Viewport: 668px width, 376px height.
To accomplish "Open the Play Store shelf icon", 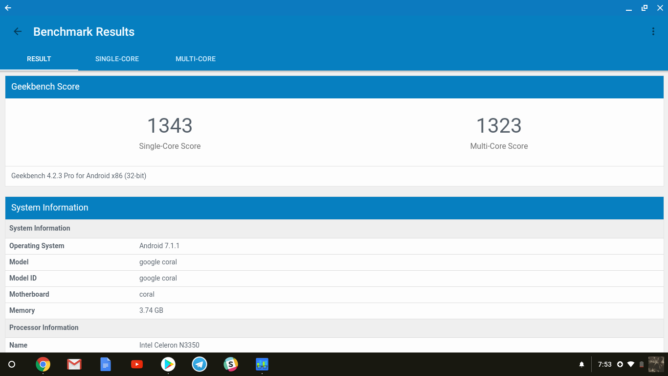I will tap(168, 364).
